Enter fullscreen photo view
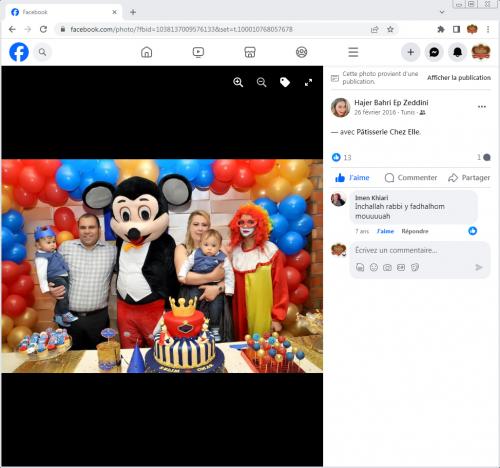 (x=309, y=82)
